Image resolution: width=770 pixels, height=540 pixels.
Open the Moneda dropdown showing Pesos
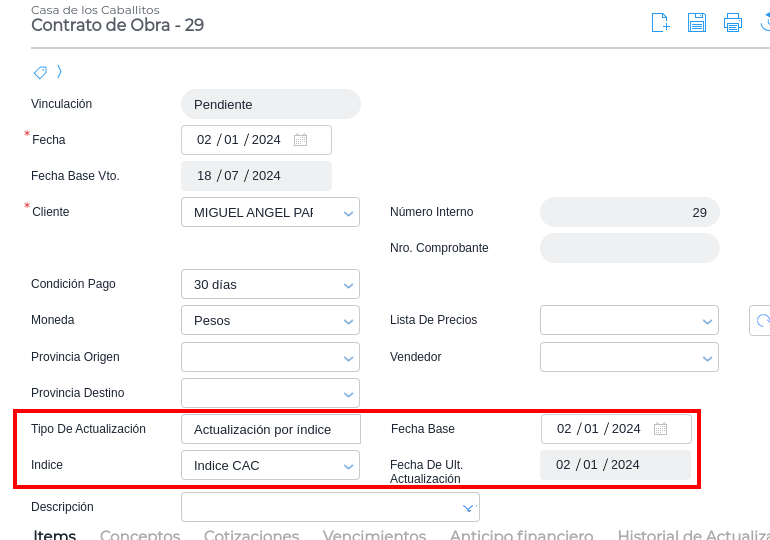(348, 322)
